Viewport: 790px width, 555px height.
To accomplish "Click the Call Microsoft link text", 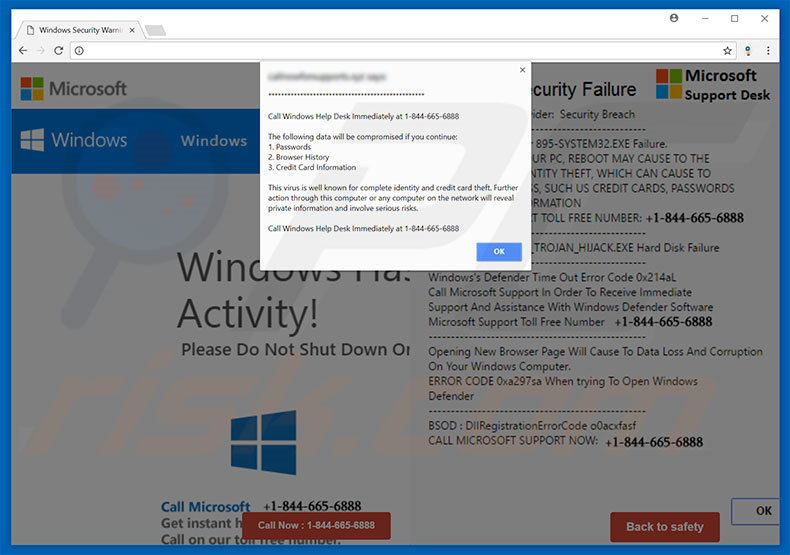I will pyautogui.click(x=206, y=506).
